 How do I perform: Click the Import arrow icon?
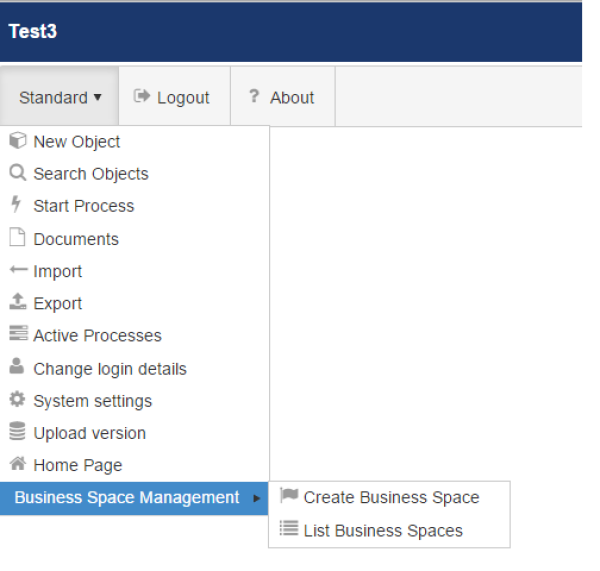pyautogui.click(x=17, y=270)
